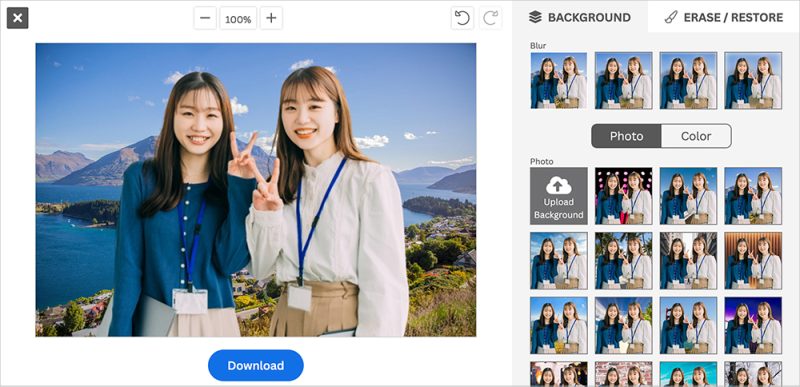Image resolution: width=800 pixels, height=387 pixels.
Task: Select the strongest blur preview thumbnail
Action: point(753,80)
